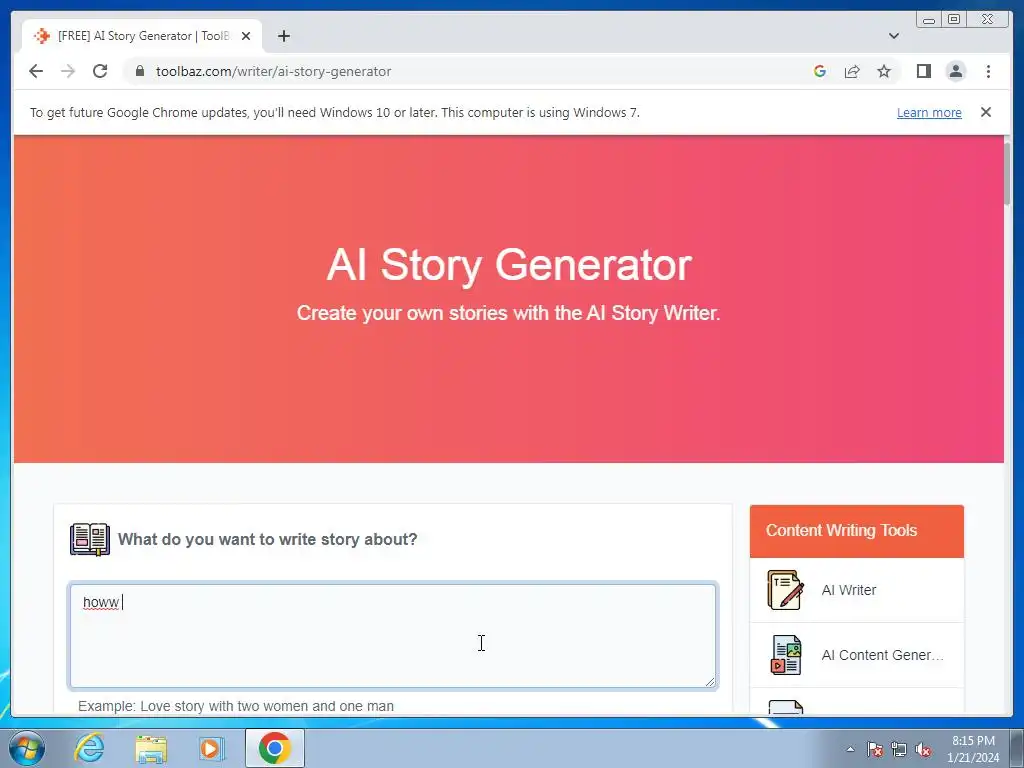
Task: View site info via the padlock icon
Action: tap(139, 71)
